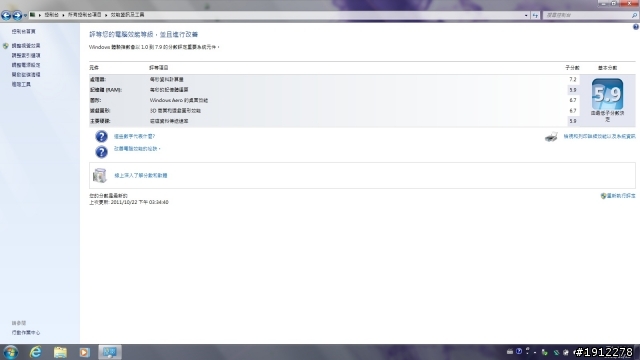Launch Windows Media Player from taskbar
Viewport: 640px width, 360px height.
[x=84, y=352]
